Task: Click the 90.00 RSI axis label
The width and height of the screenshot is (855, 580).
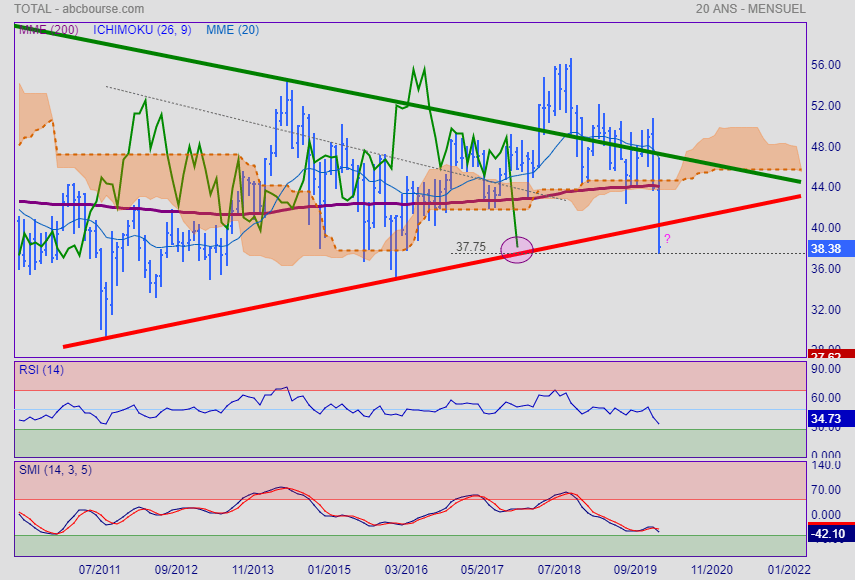Action: tap(826, 369)
